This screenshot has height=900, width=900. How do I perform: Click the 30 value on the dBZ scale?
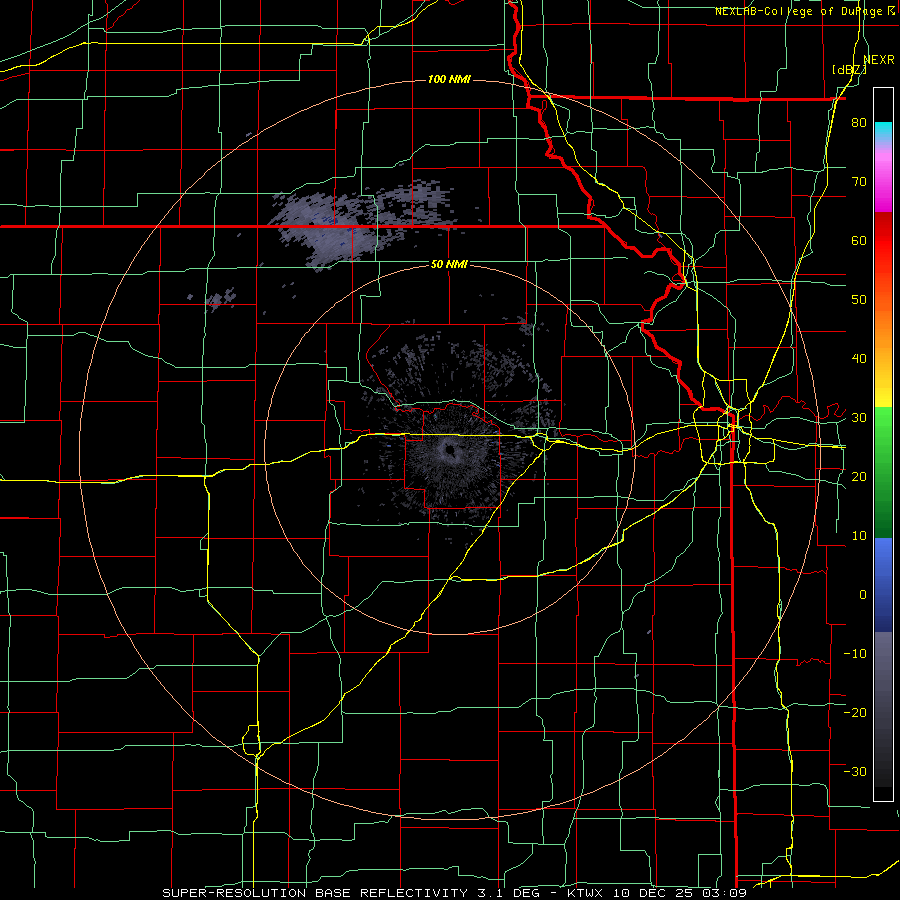pos(859,418)
